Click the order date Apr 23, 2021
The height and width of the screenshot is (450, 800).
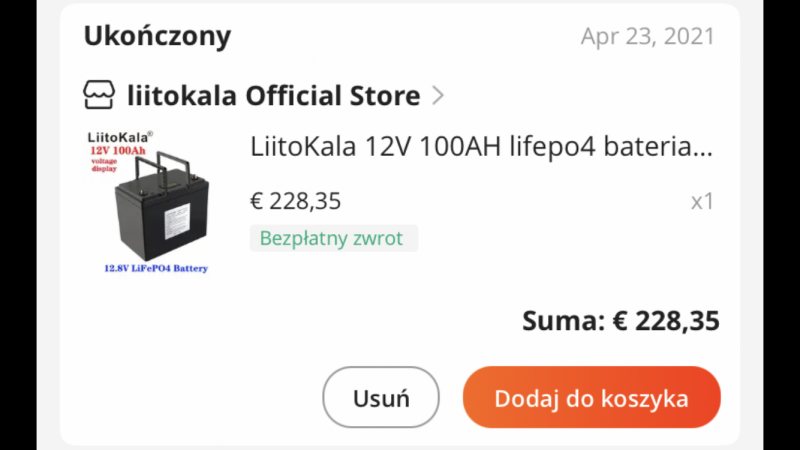click(x=647, y=37)
